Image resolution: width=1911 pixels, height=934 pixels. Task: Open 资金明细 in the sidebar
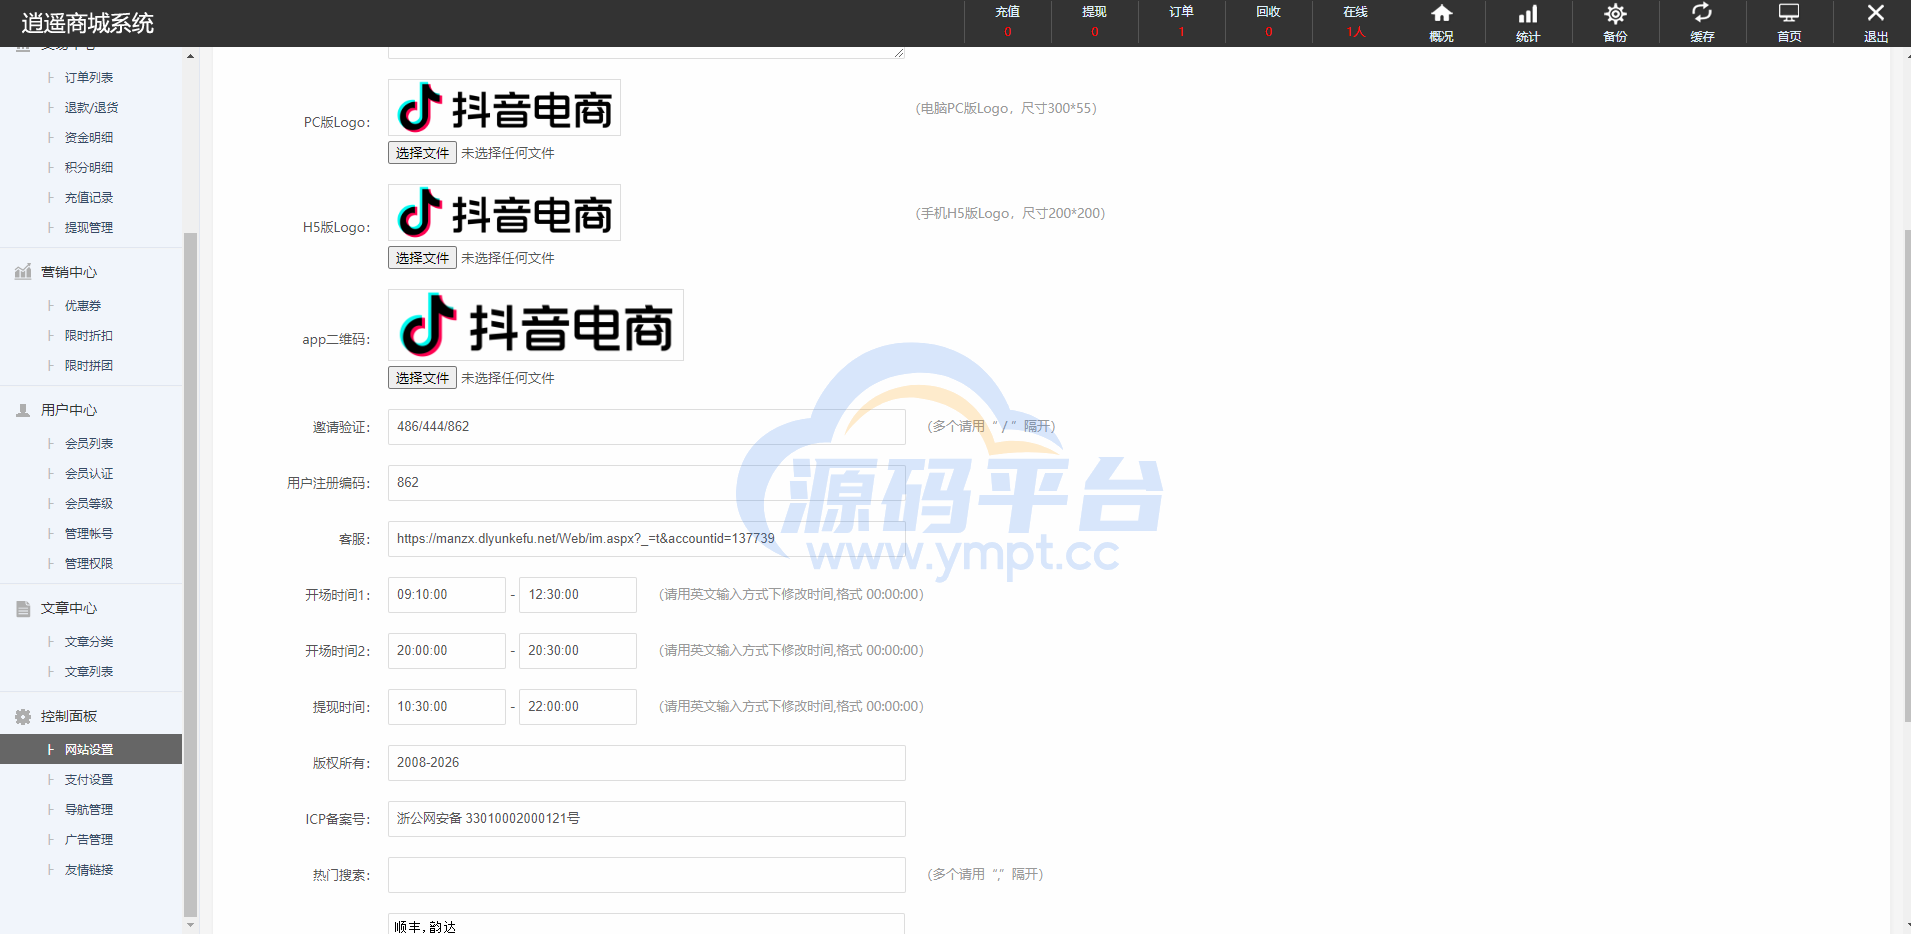click(x=91, y=137)
